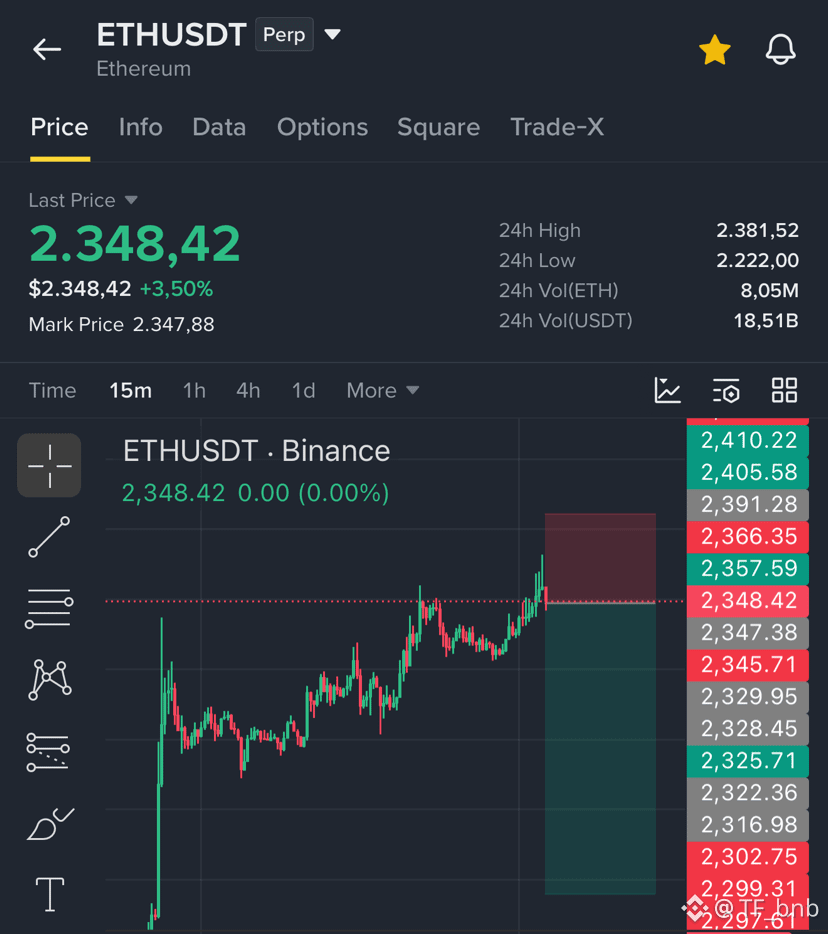This screenshot has width=828, height=934.
Task: Click the 2,410.22 price label
Action: pyautogui.click(x=748, y=441)
